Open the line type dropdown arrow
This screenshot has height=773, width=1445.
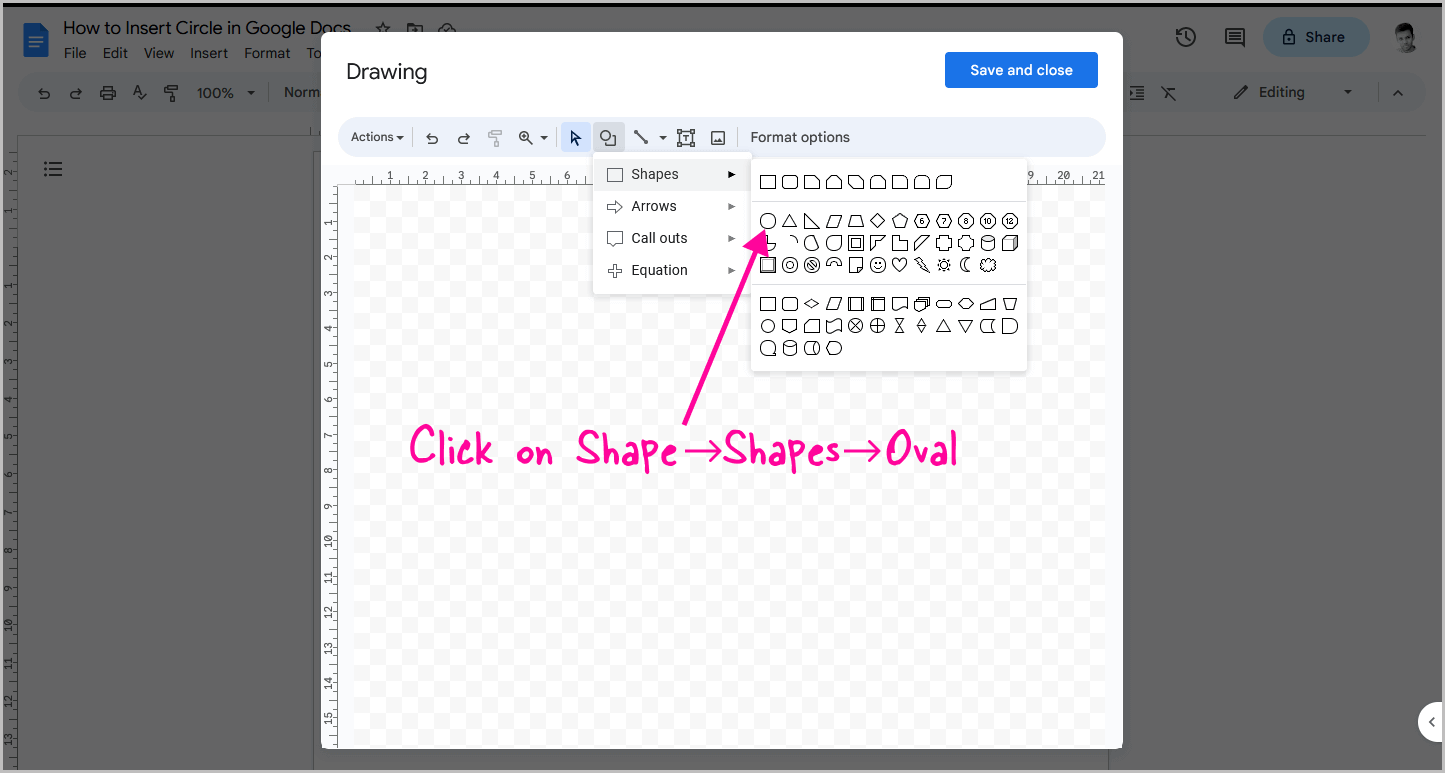tap(662, 138)
